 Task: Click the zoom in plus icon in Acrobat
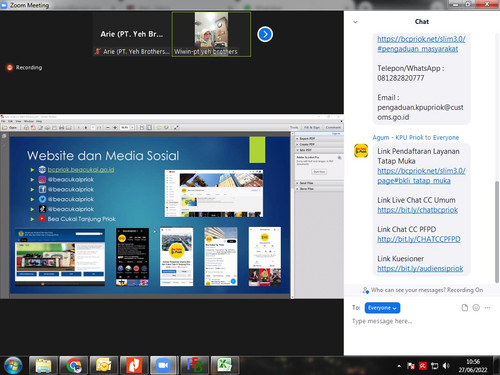(x=115, y=128)
